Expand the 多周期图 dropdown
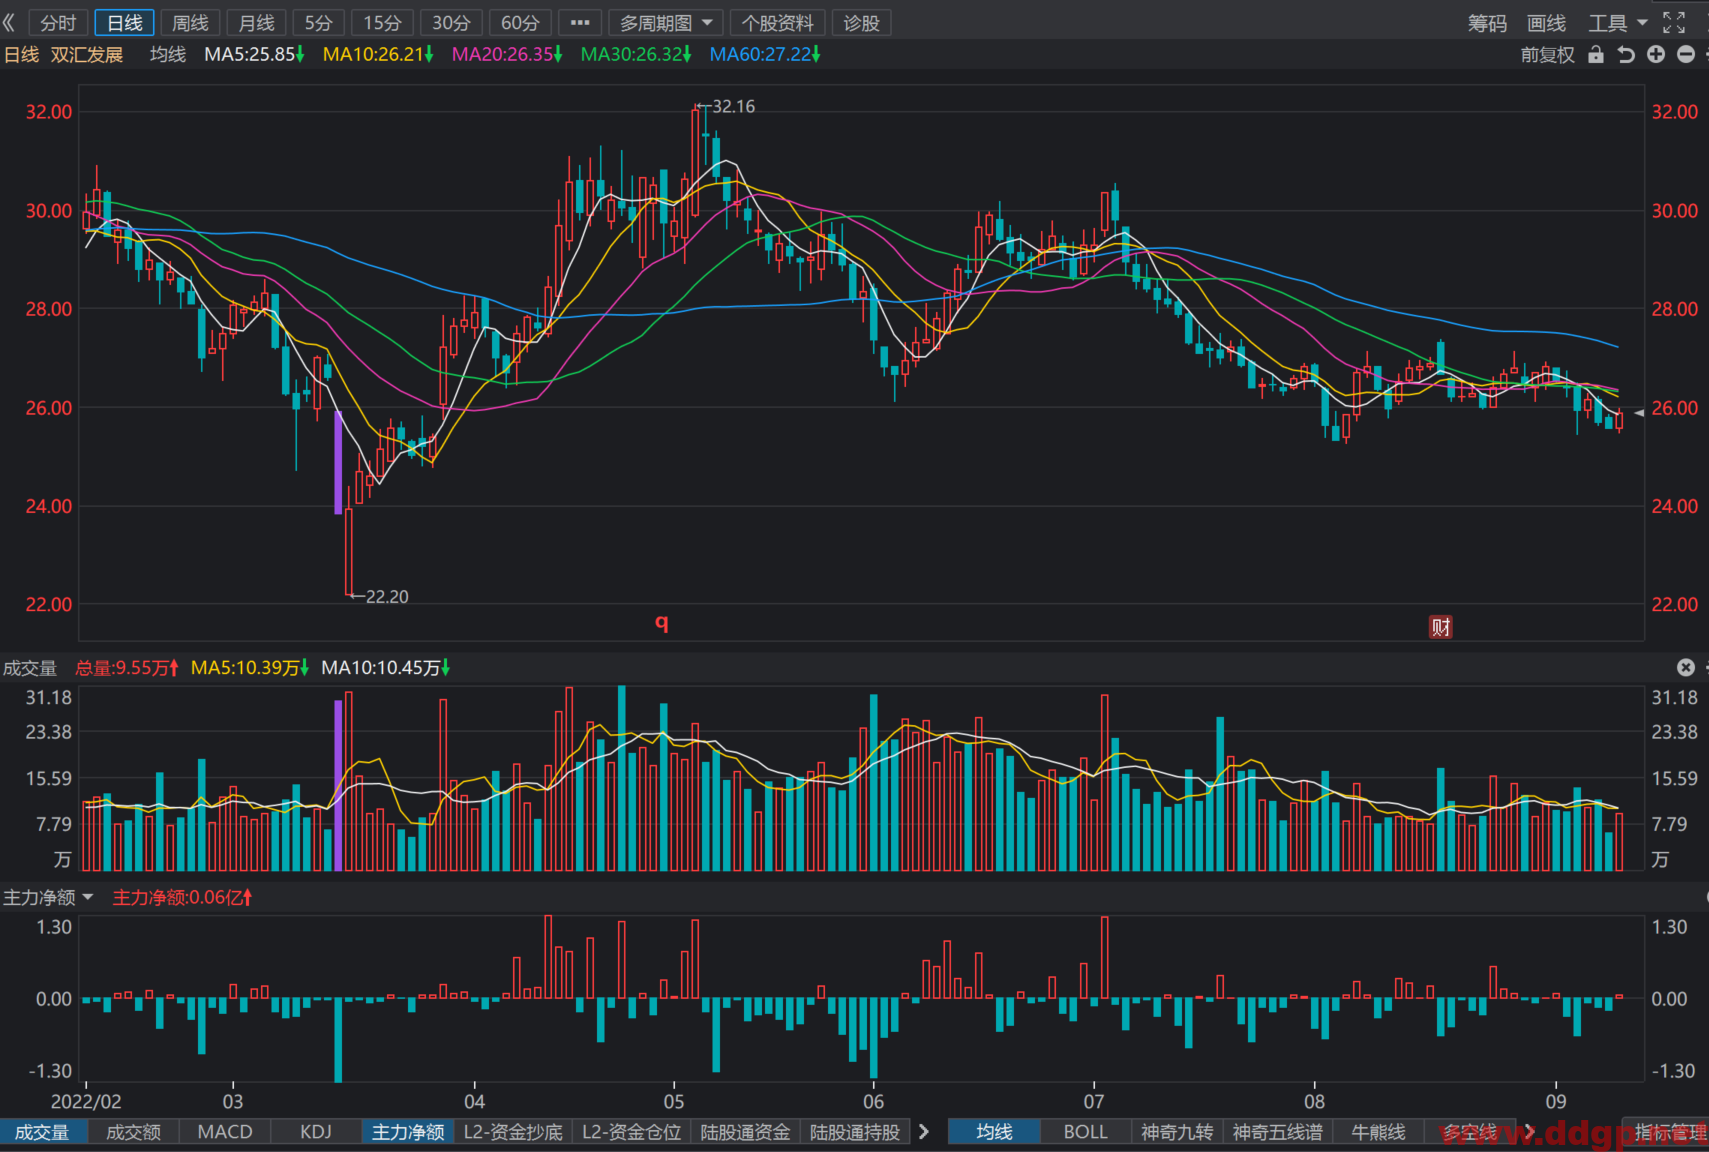Viewport: 1709px width, 1152px height. click(665, 22)
